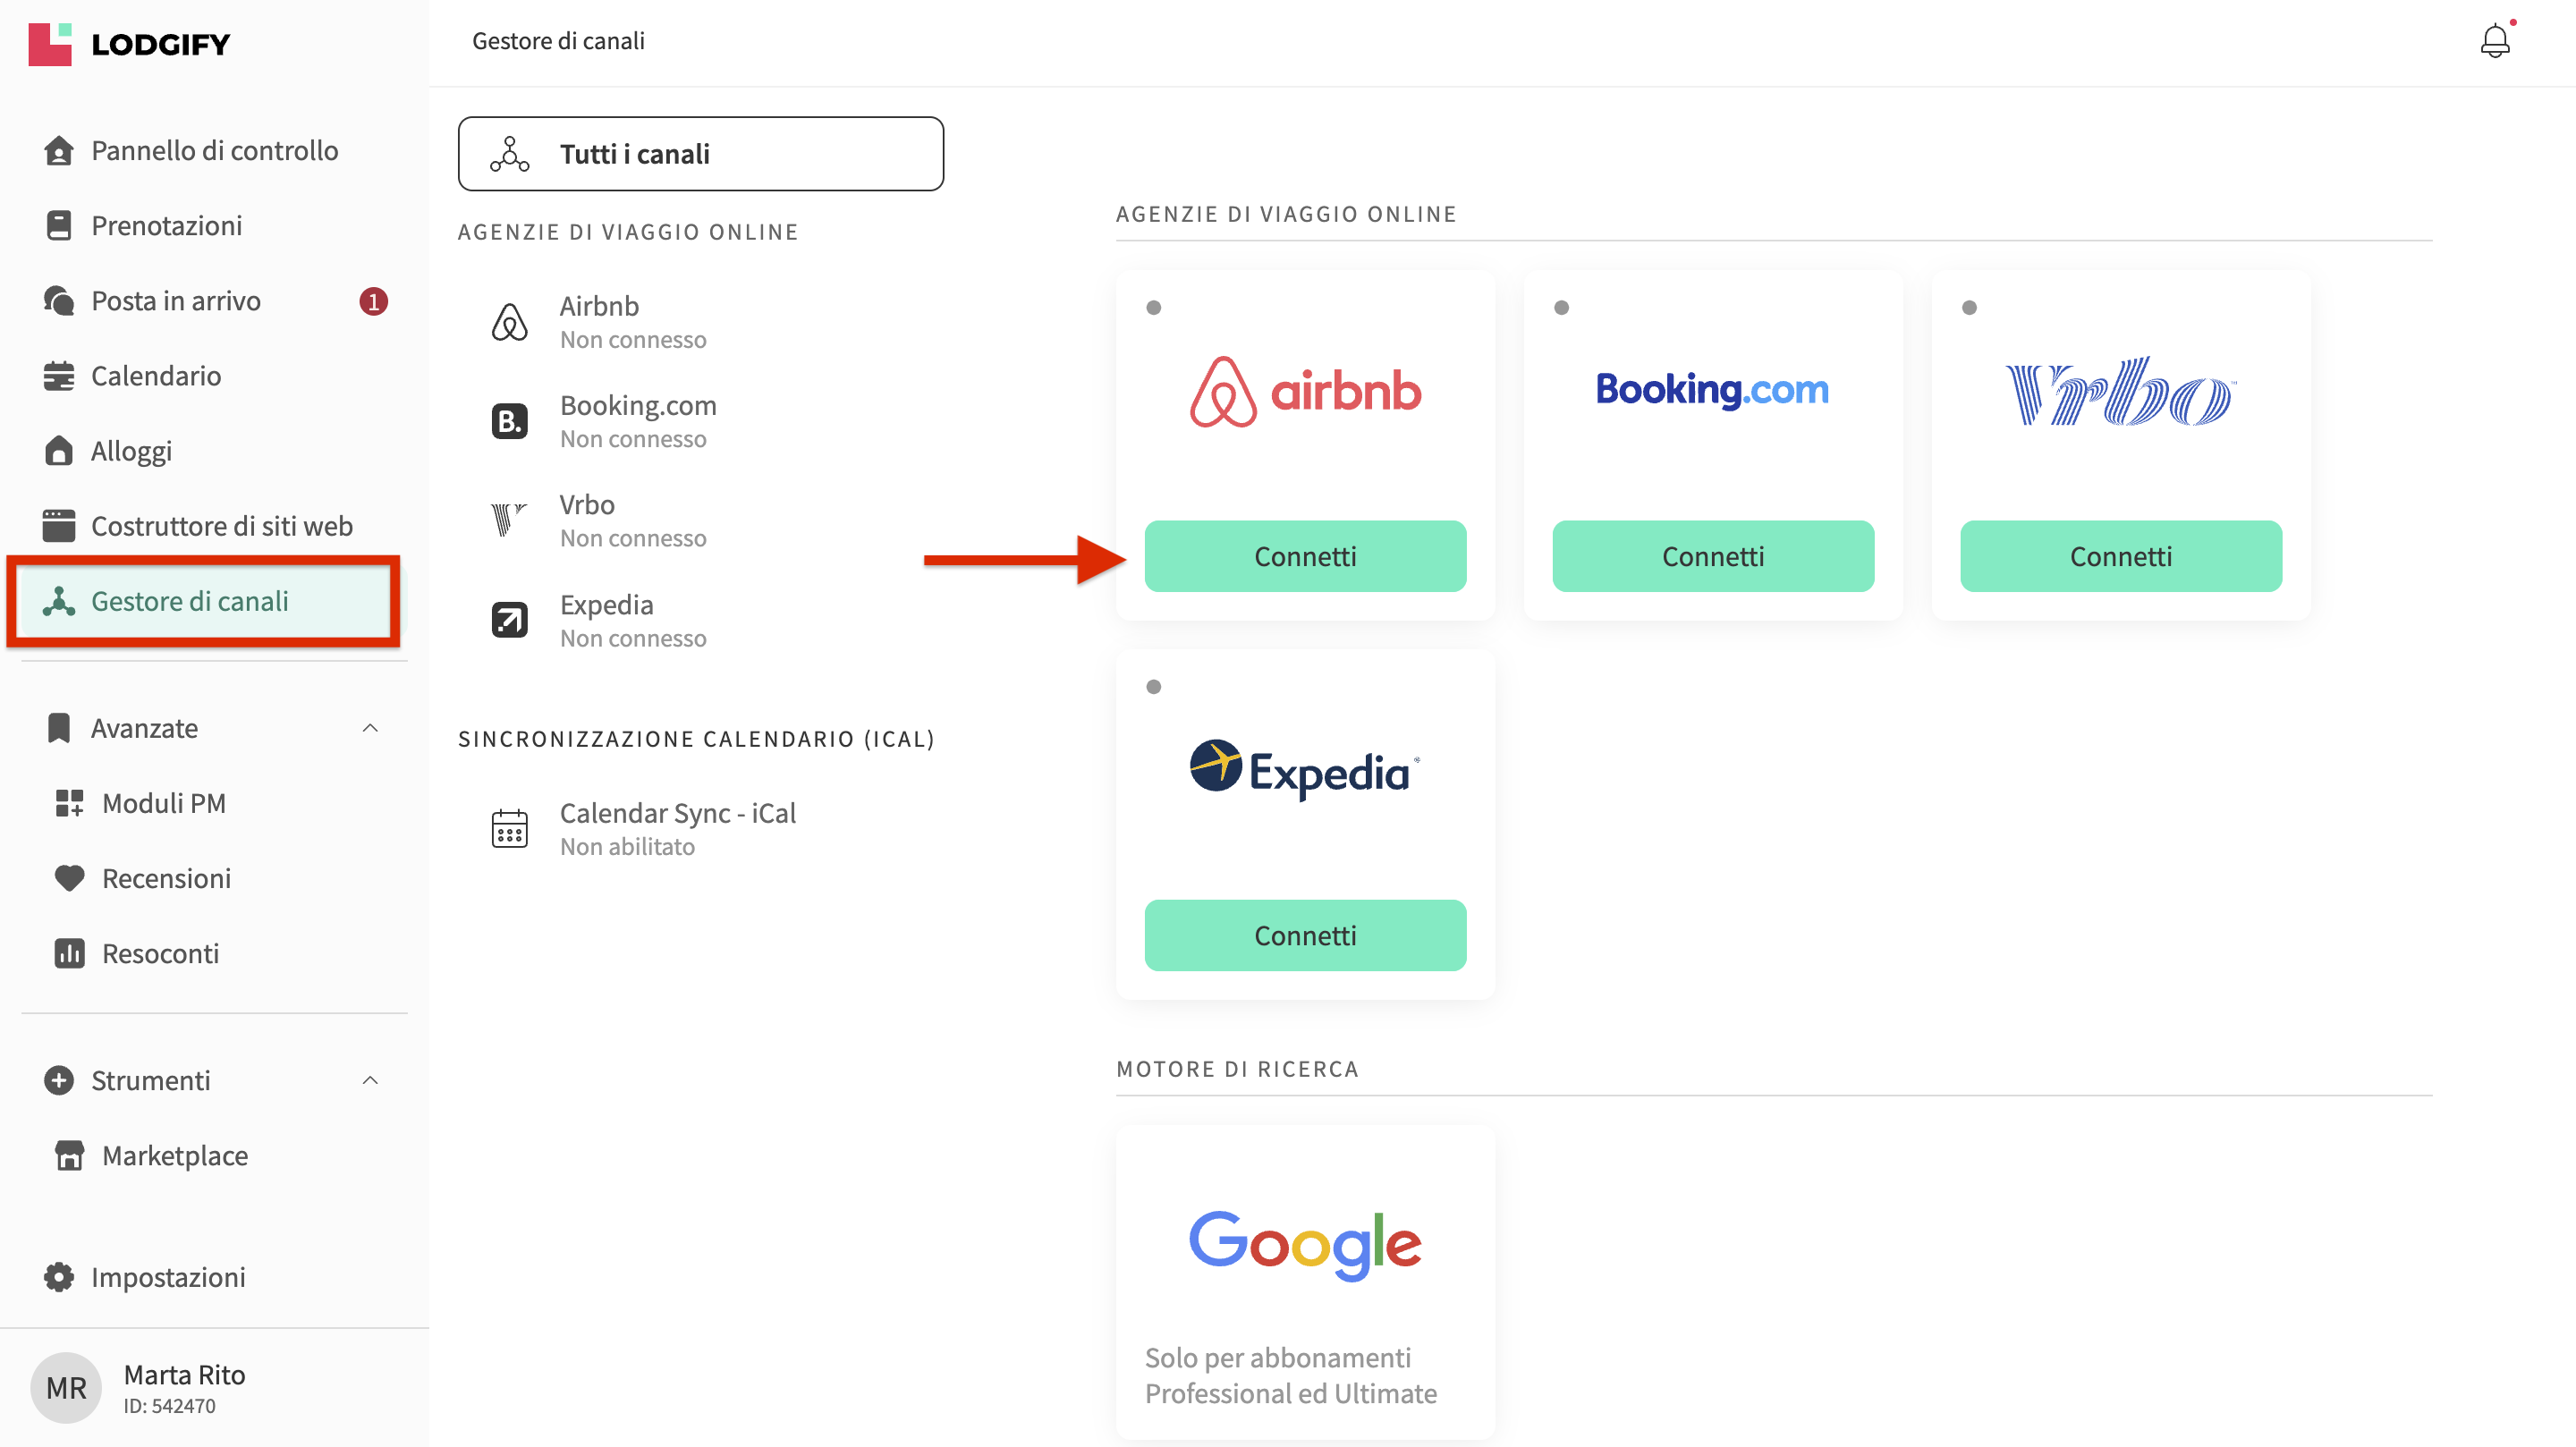Click Connetti button under Booking.com
Image resolution: width=2576 pixels, height=1447 pixels.
[x=1712, y=556]
